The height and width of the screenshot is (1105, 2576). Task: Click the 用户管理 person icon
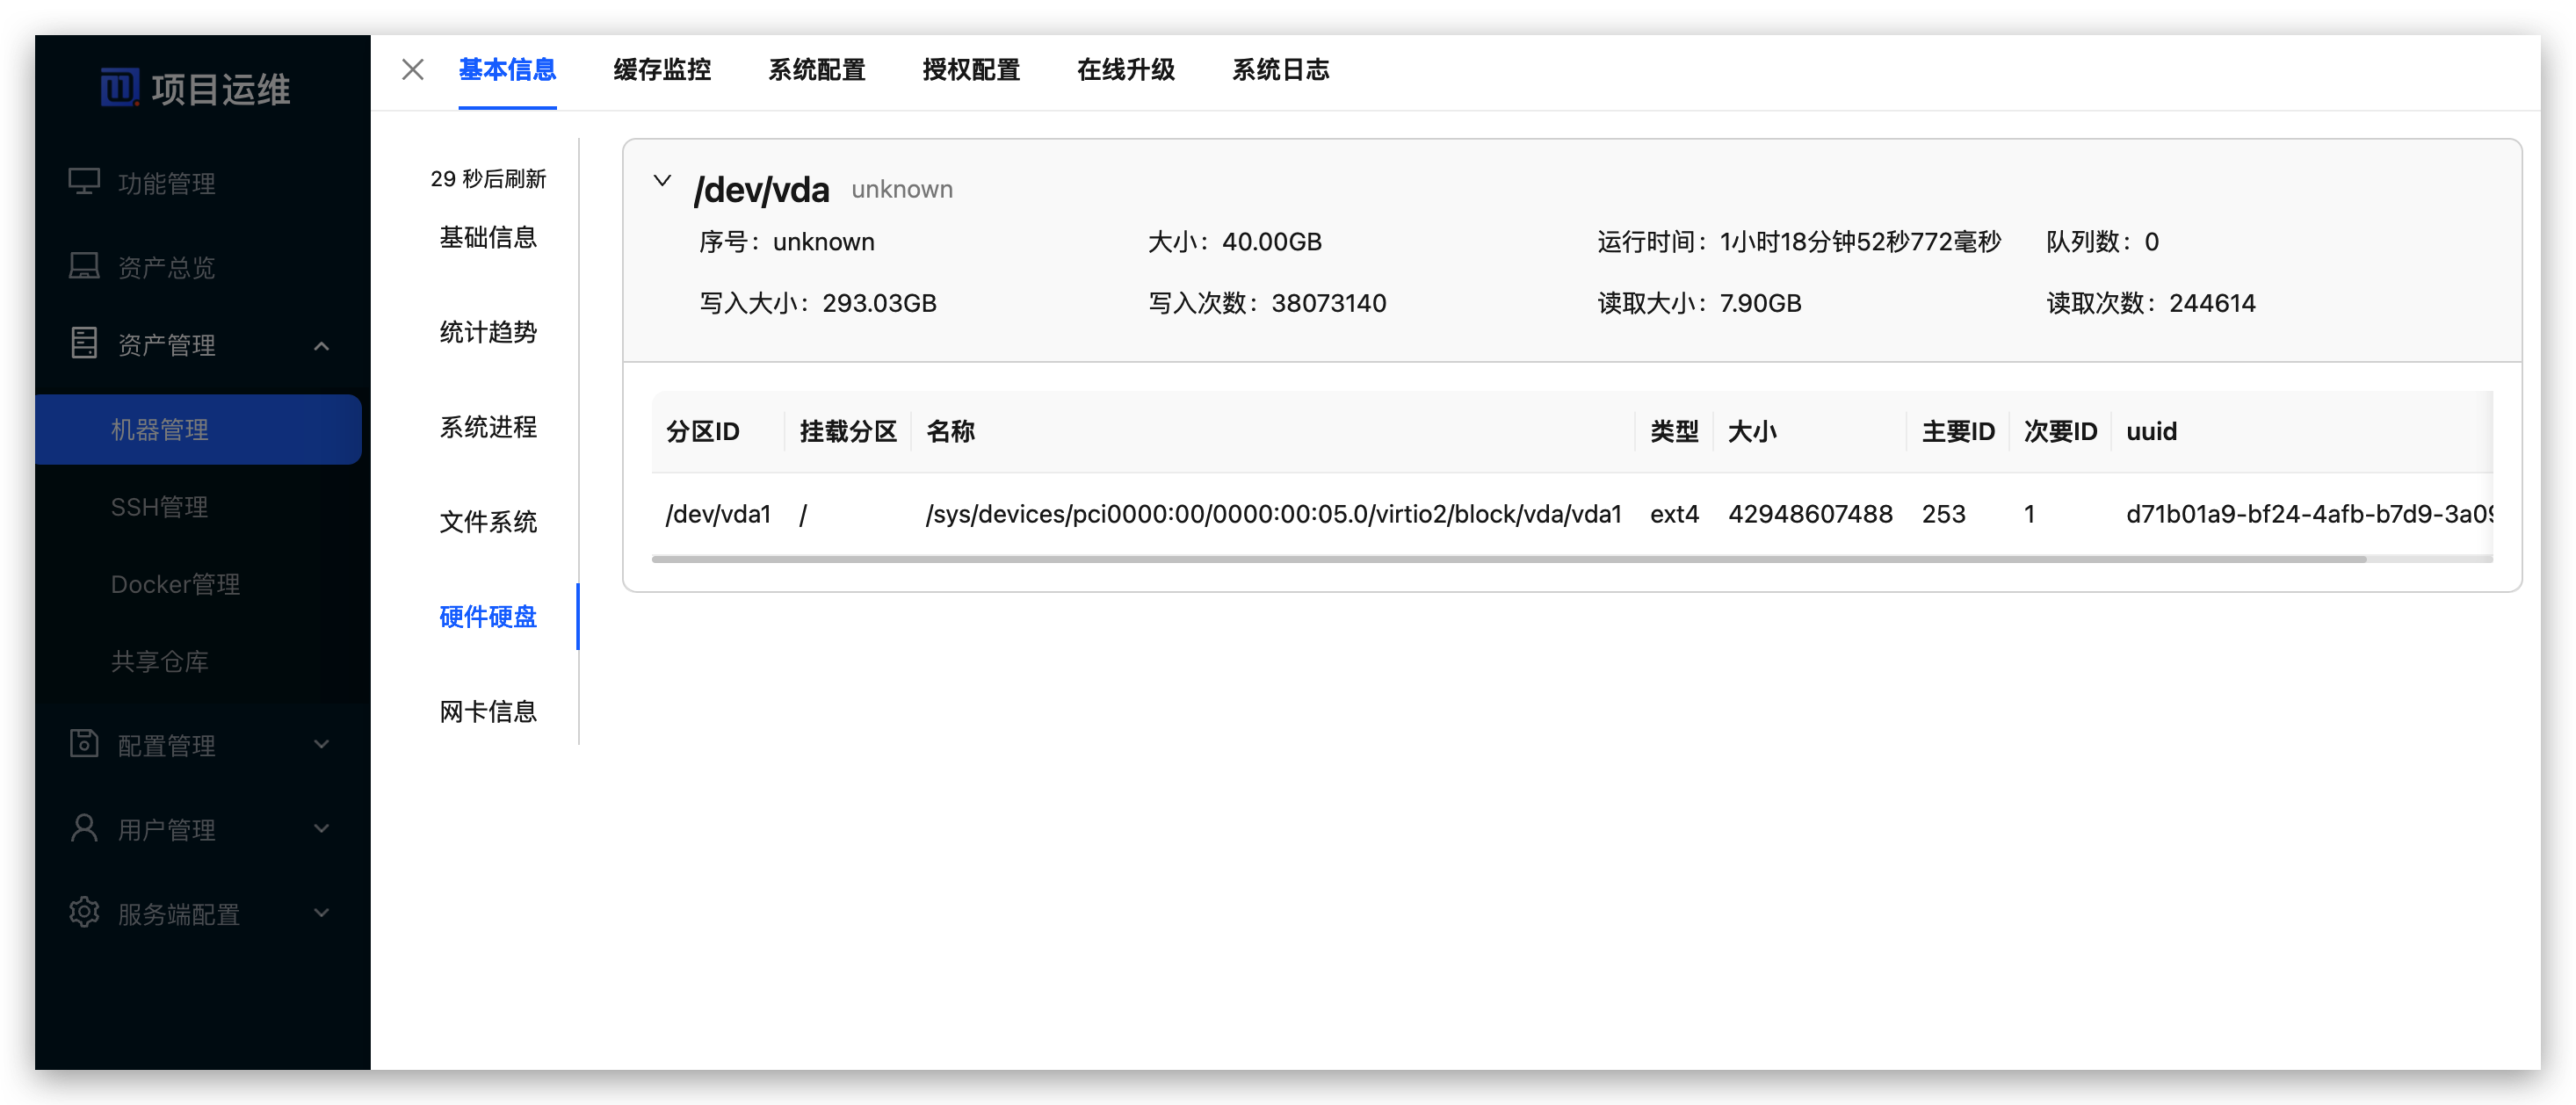tap(84, 828)
